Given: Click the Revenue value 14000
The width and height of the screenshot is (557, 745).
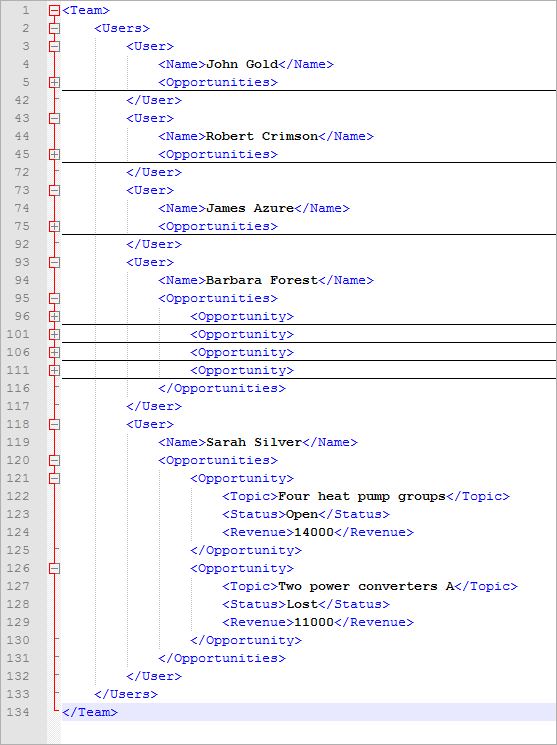Looking at the screenshot, I should [x=314, y=533].
